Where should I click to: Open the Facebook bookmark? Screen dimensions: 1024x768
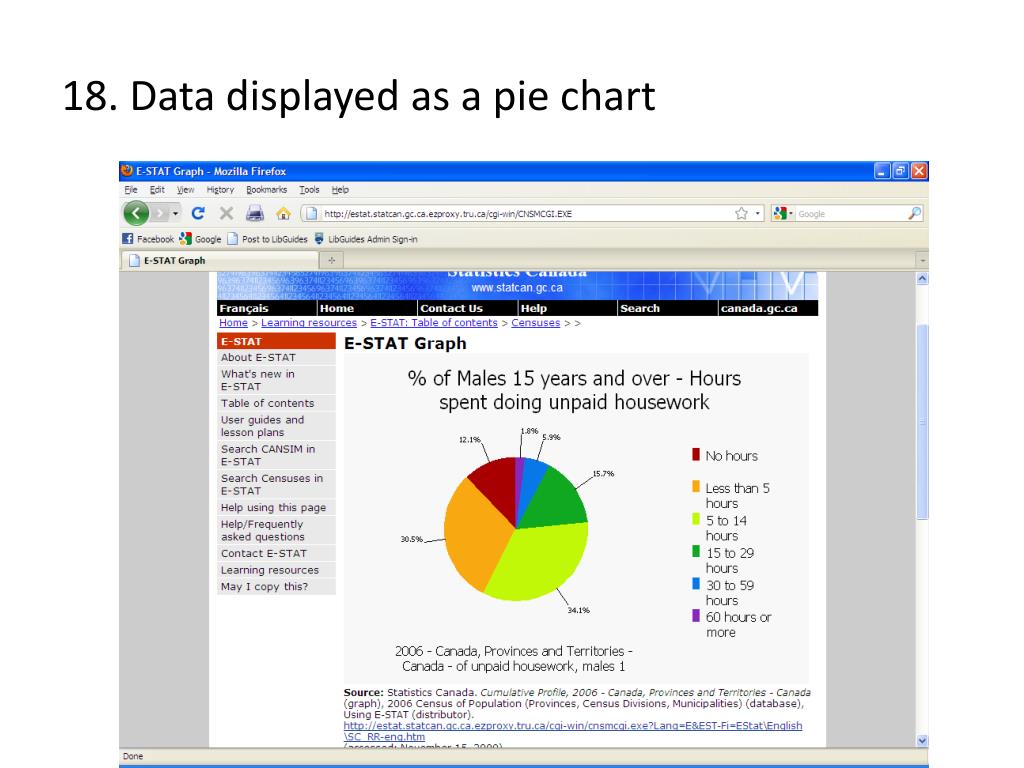(148, 239)
